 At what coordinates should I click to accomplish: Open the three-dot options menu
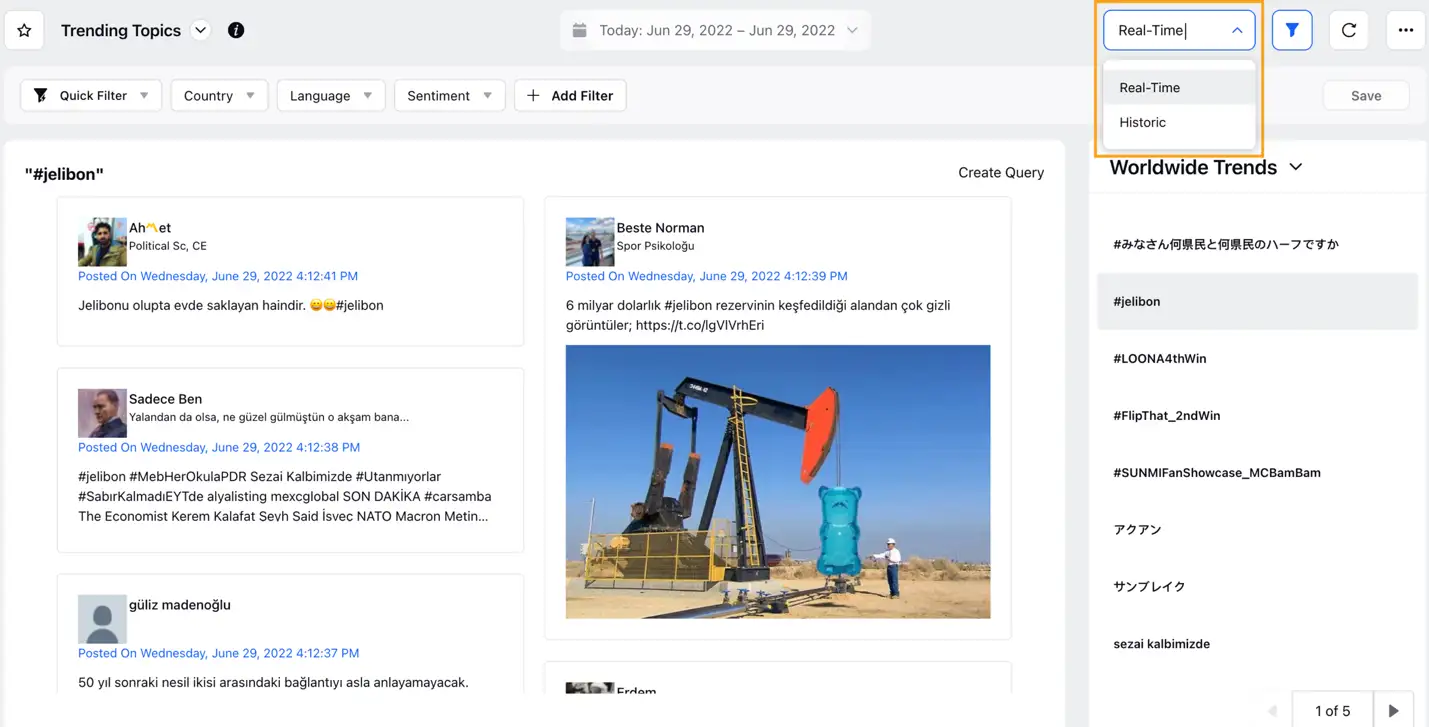click(x=1405, y=30)
